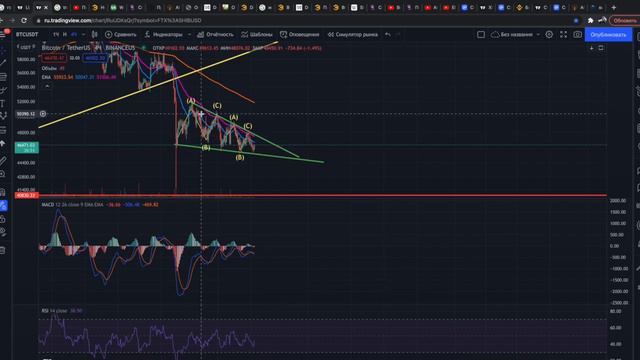Viewport: 640px width, 360px height.
Task: Open the Шаблоны templates menu
Action: (x=257, y=35)
